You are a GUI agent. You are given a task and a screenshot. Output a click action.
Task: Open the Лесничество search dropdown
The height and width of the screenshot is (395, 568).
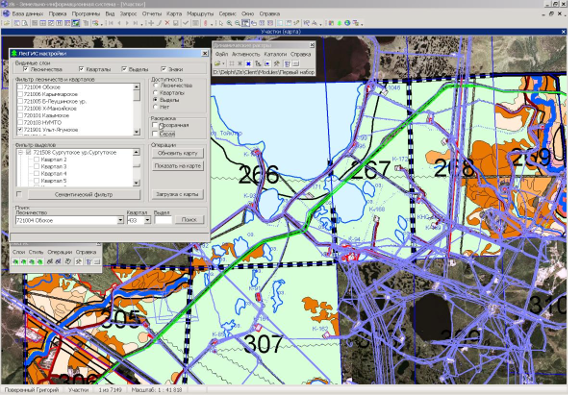click(x=120, y=220)
